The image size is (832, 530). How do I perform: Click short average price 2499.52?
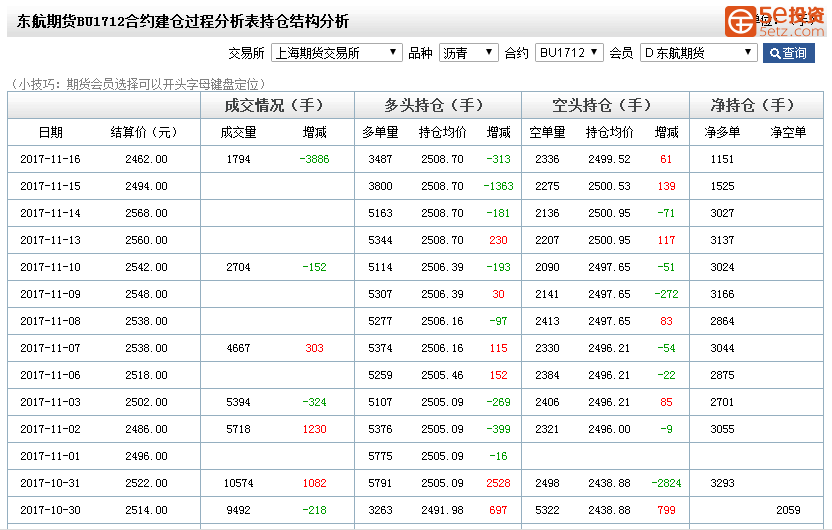point(609,159)
